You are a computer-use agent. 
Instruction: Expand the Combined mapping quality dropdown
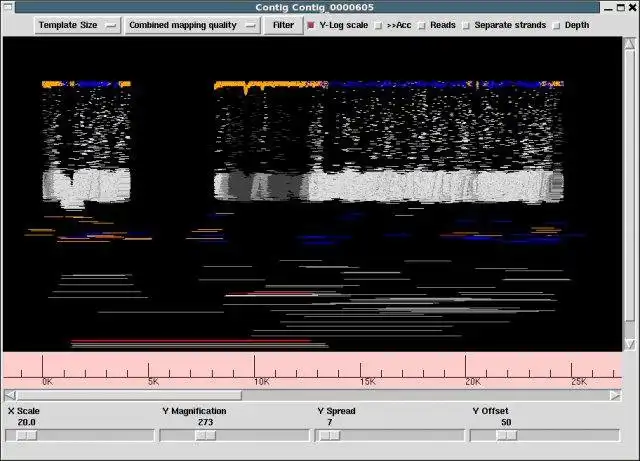(193, 25)
